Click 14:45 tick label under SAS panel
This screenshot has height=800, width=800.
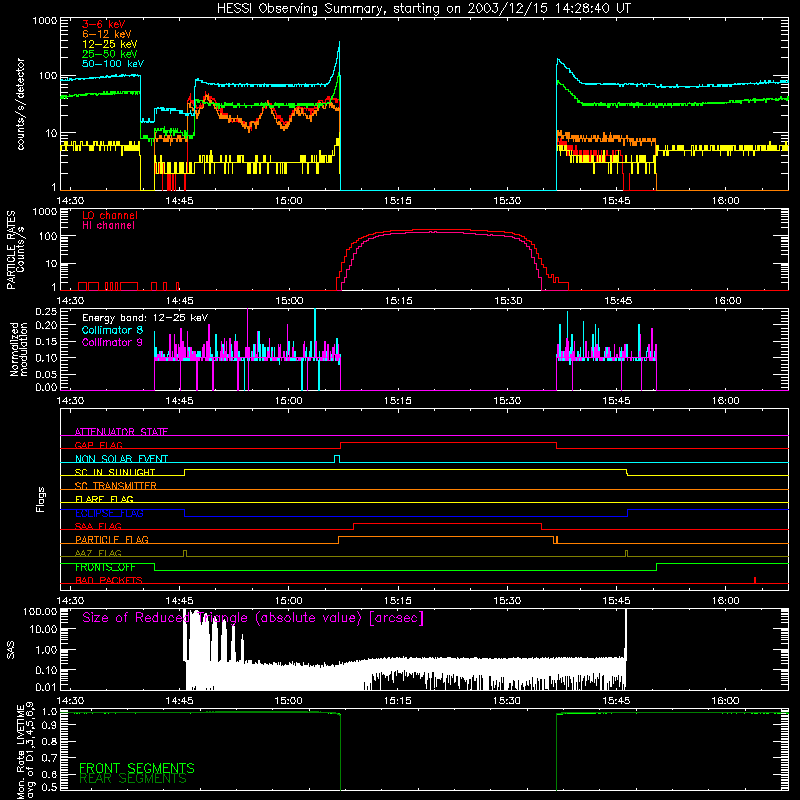(x=179, y=701)
